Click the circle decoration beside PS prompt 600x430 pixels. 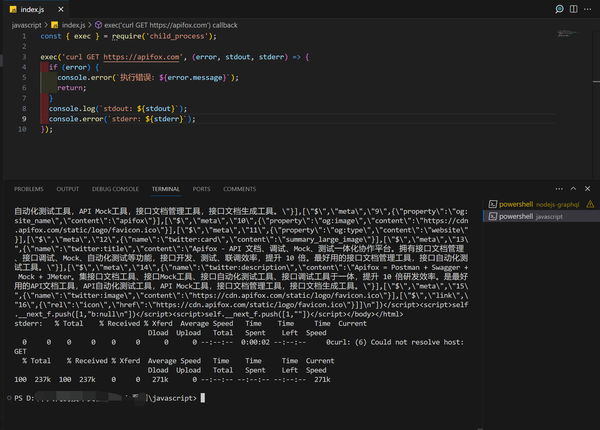click(x=6, y=398)
